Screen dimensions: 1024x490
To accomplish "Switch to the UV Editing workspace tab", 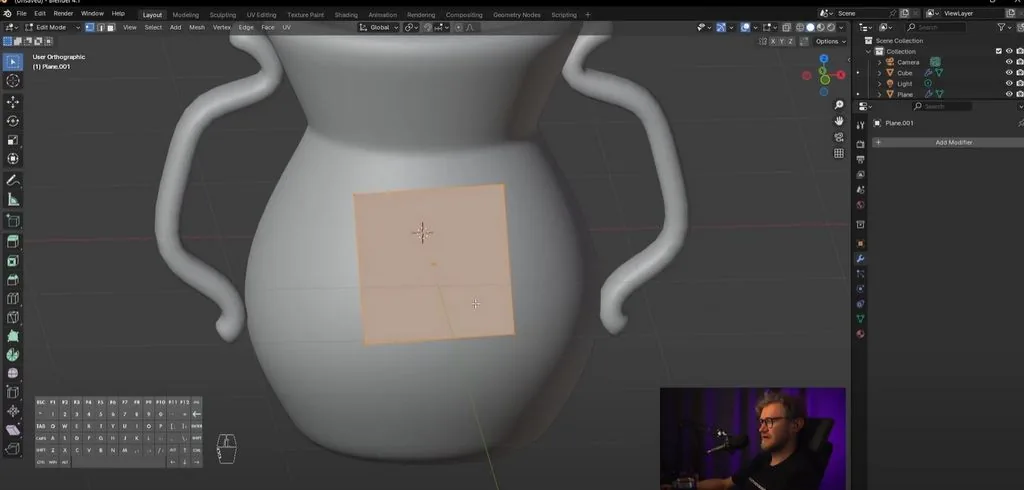I will coord(261,14).
